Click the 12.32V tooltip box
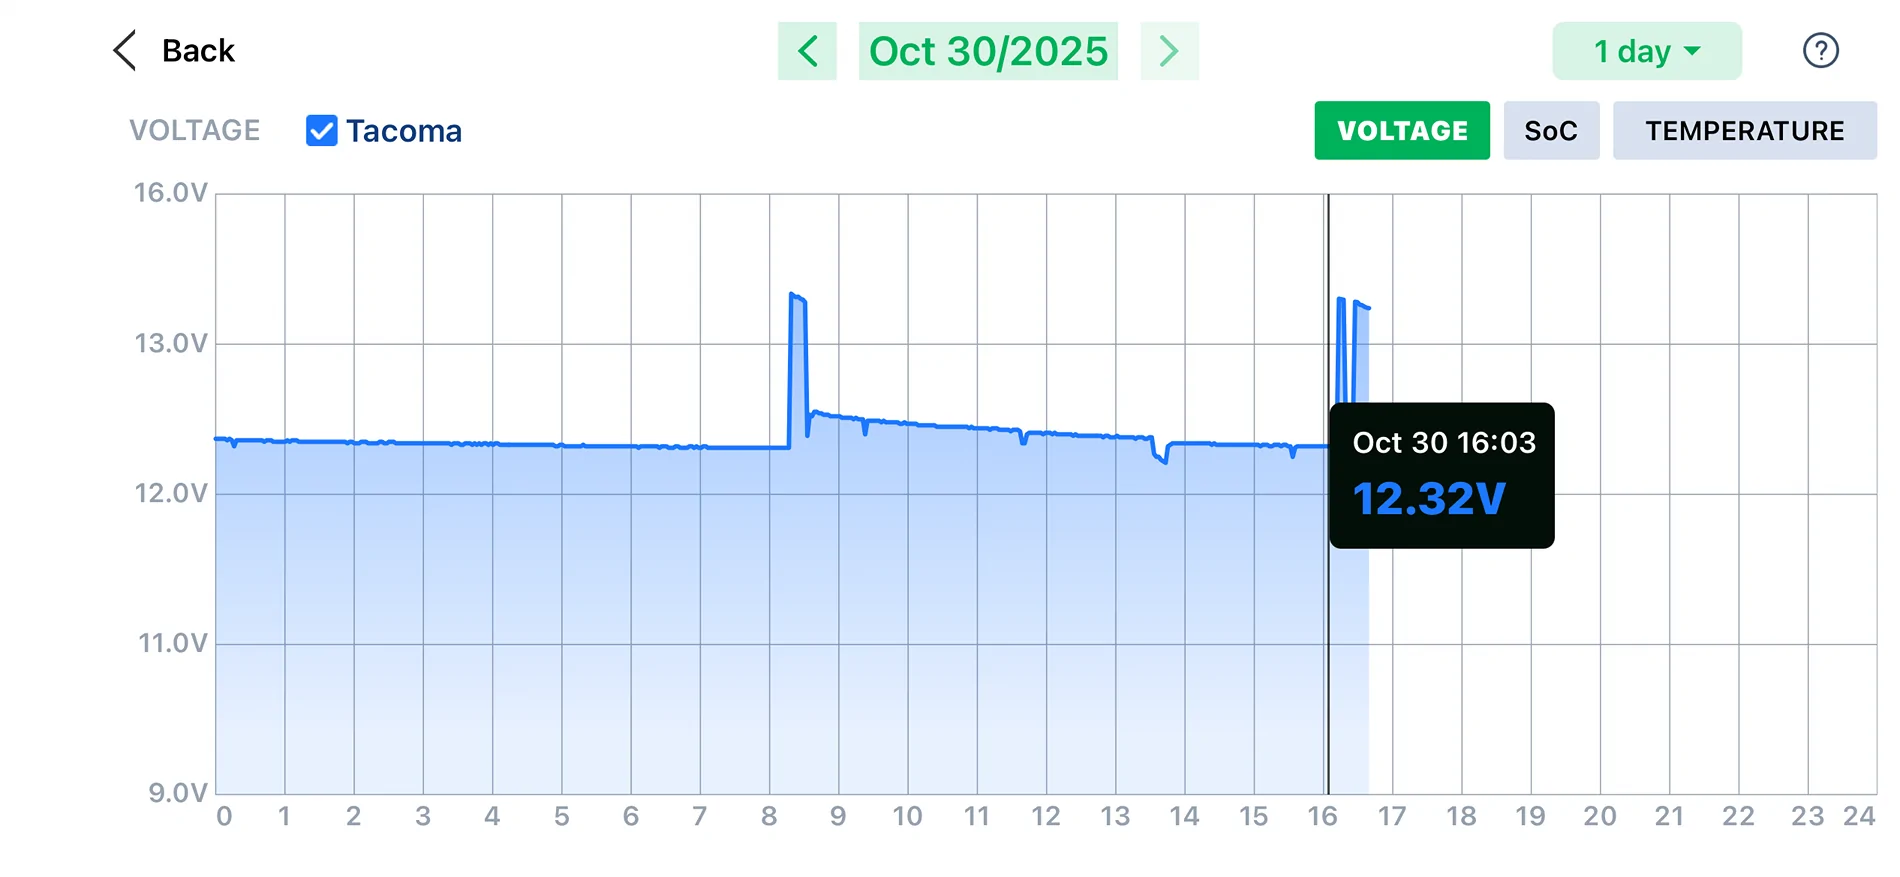This screenshot has height=877, width=1900. click(x=1441, y=476)
